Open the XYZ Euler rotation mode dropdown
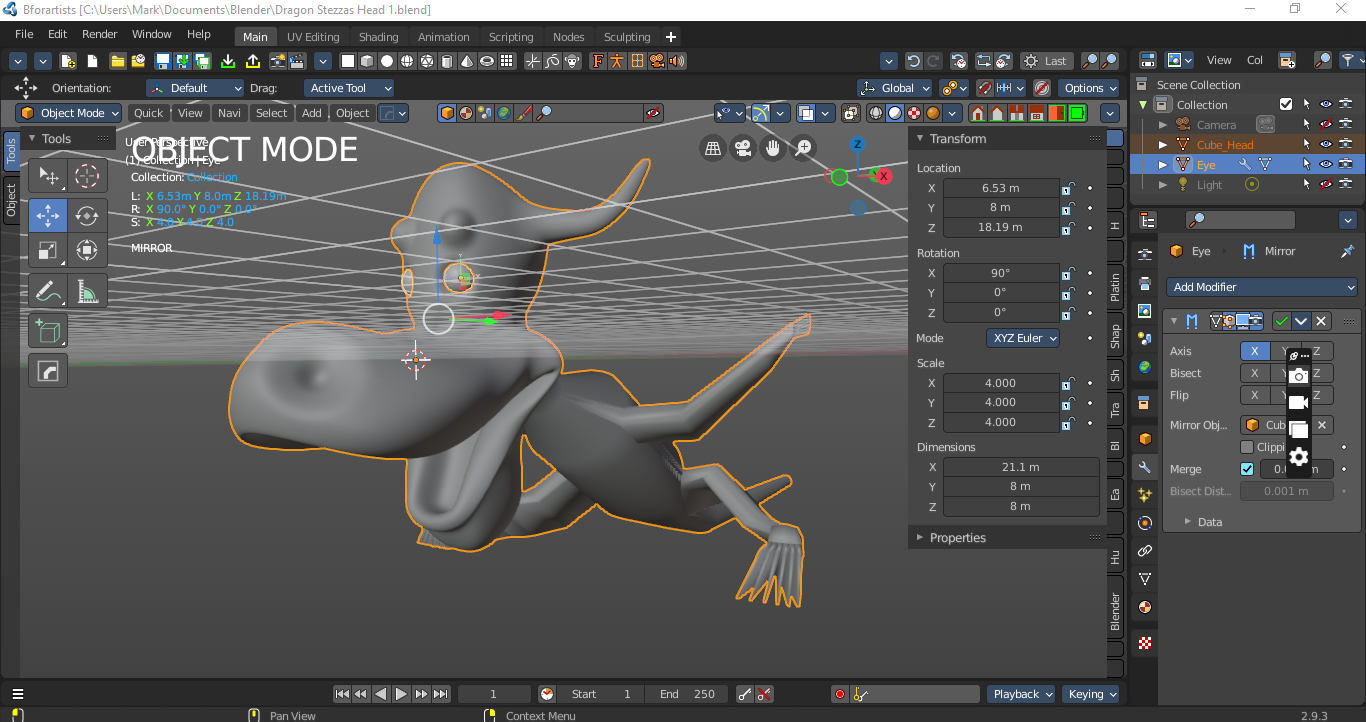The image size is (1366, 722). tap(1023, 338)
